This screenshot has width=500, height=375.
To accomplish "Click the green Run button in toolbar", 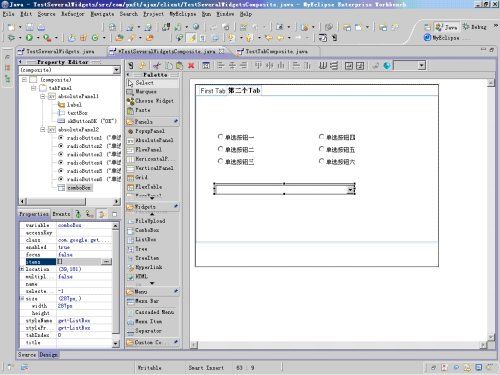I will pyautogui.click(x=29, y=38).
